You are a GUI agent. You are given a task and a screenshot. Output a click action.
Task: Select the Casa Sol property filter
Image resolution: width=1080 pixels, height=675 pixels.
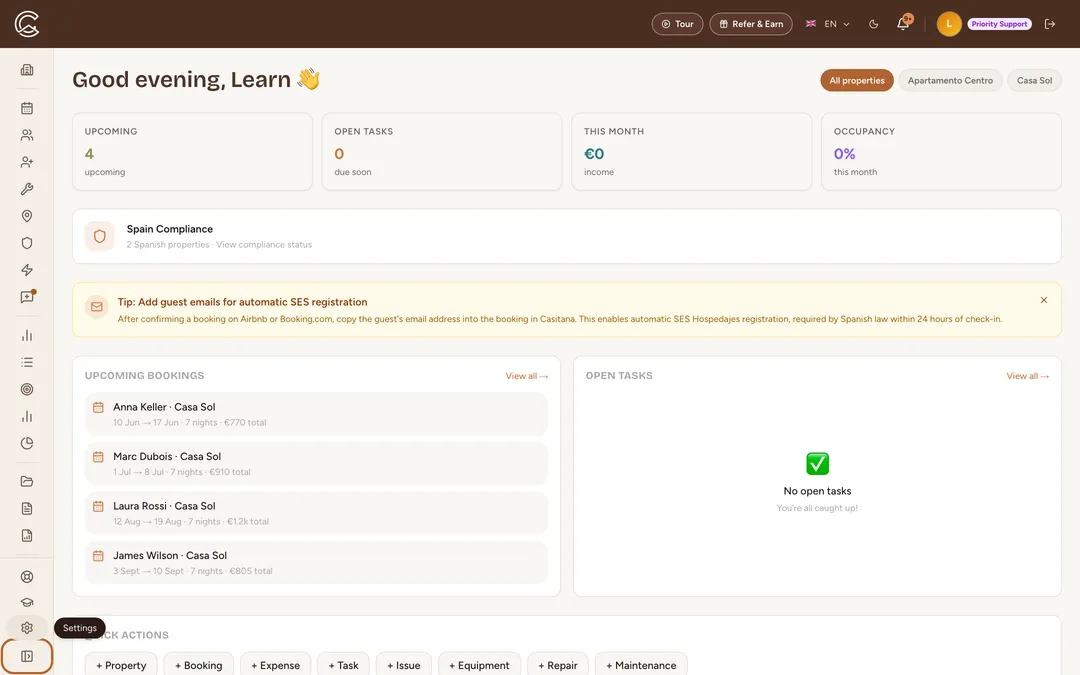[1035, 81]
